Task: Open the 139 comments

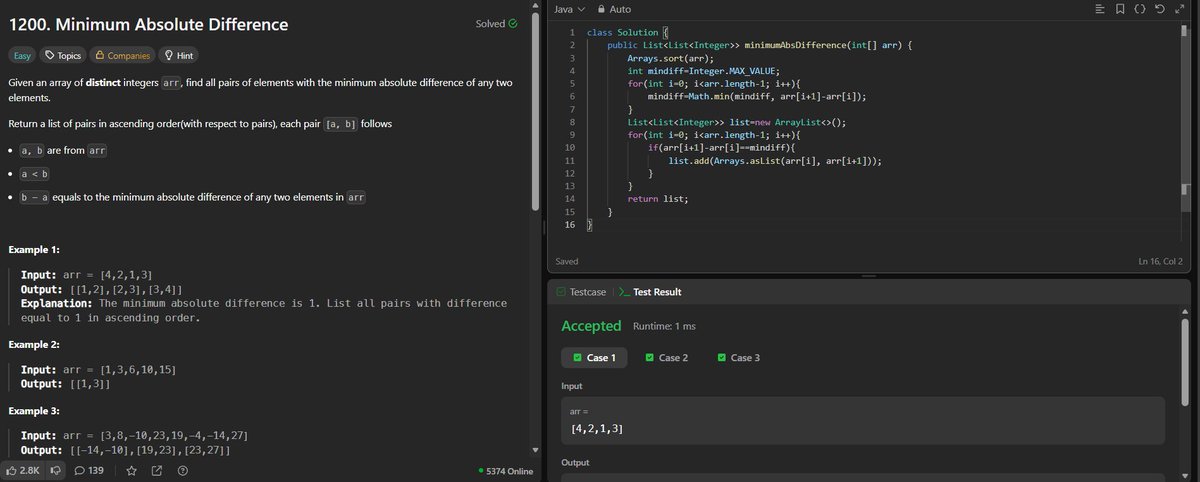Action: [x=89, y=470]
